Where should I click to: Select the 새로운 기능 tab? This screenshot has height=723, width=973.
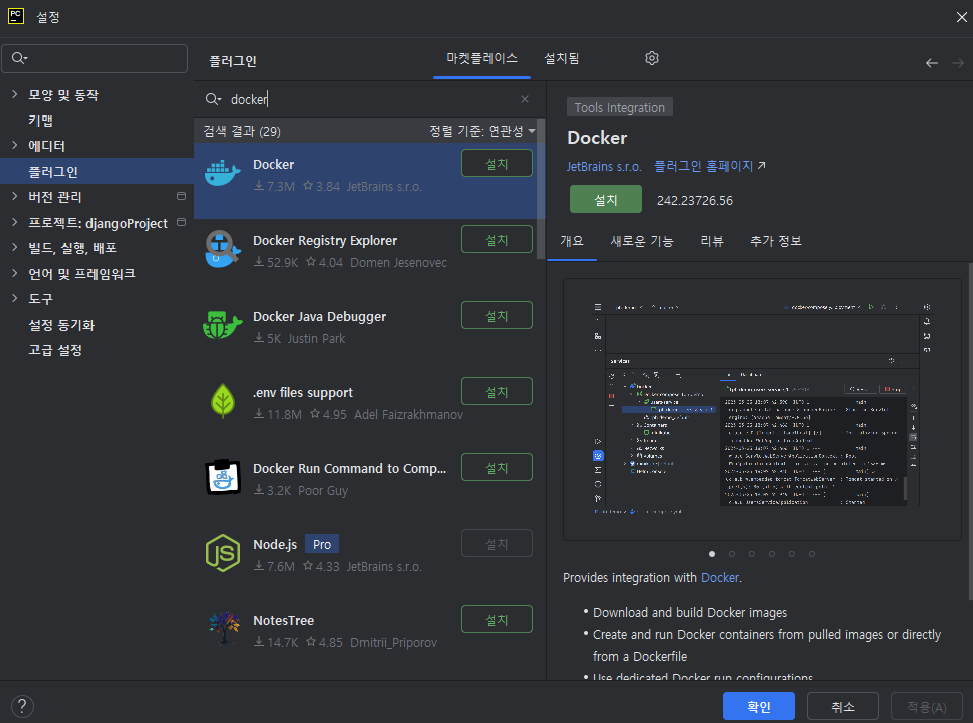point(642,241)
